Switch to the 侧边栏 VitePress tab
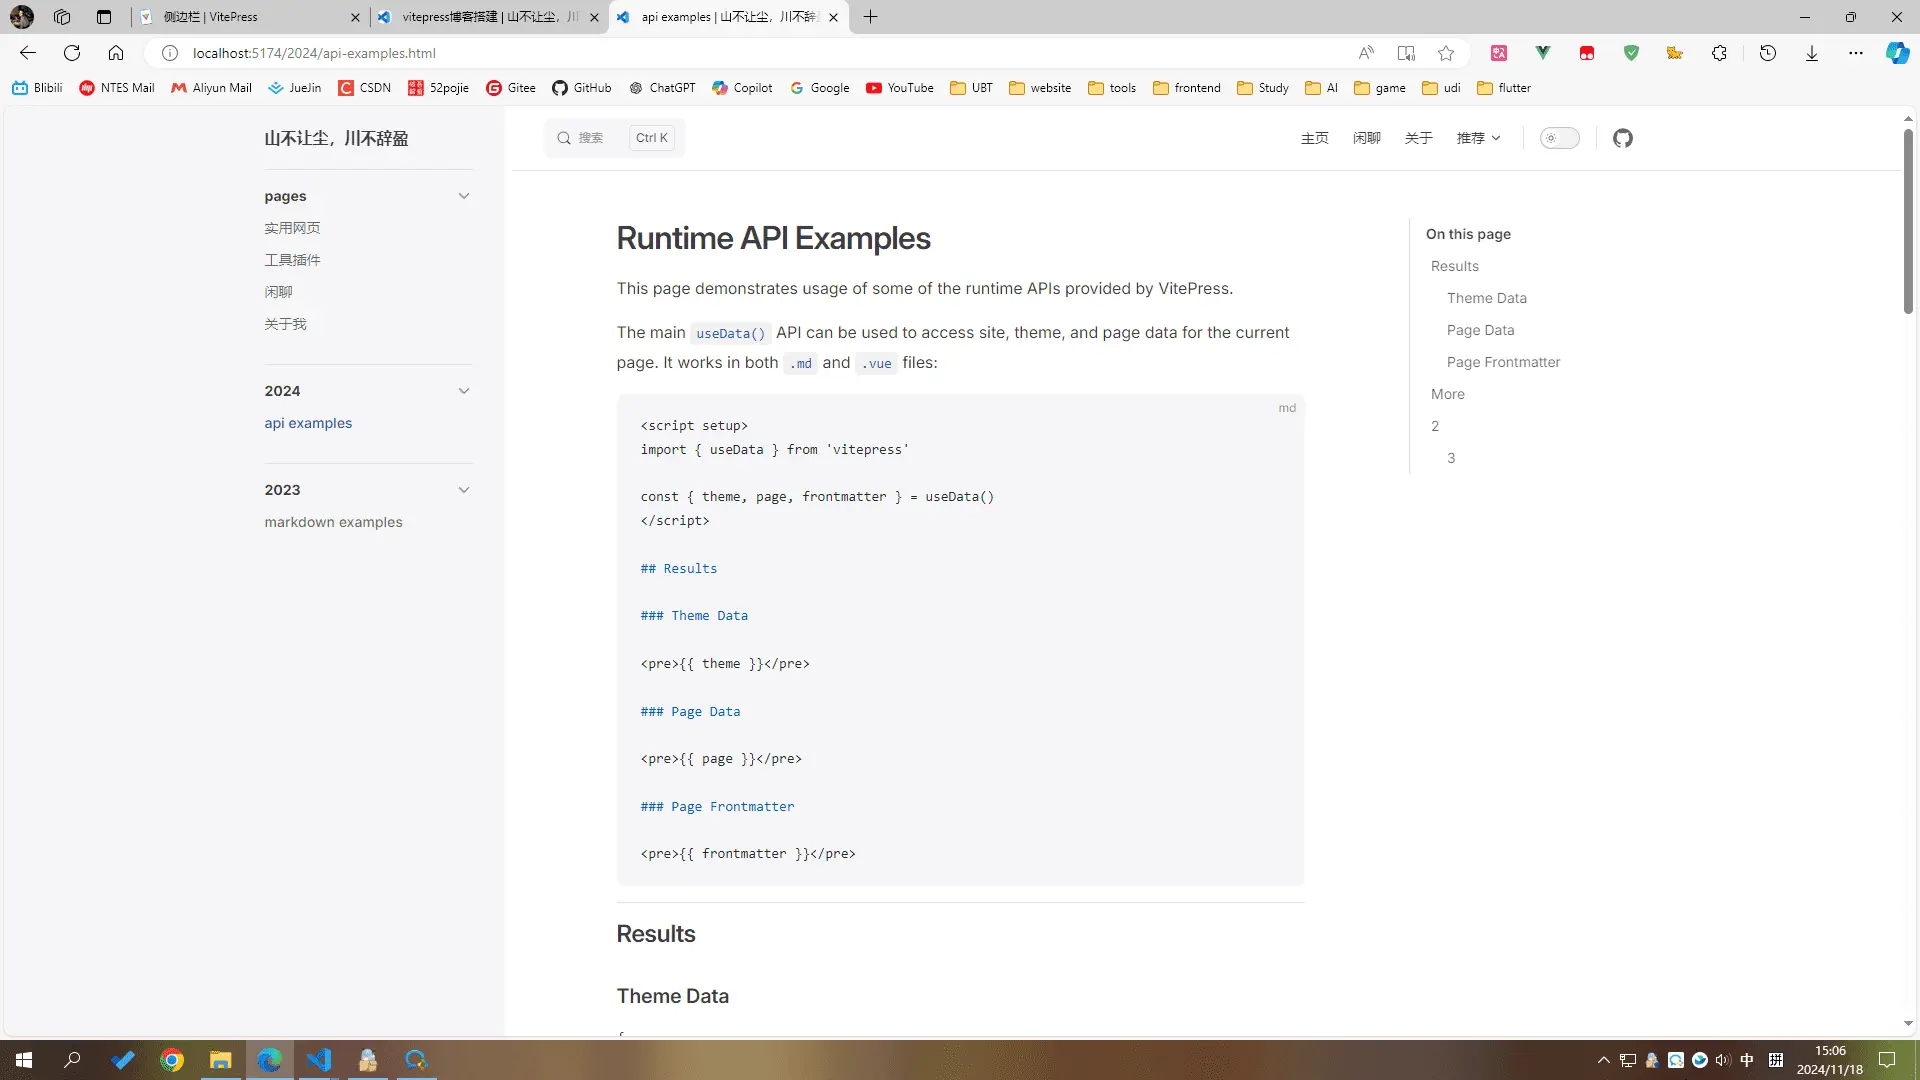Viewport: 1920px width, 1080px height. [245, 17]
